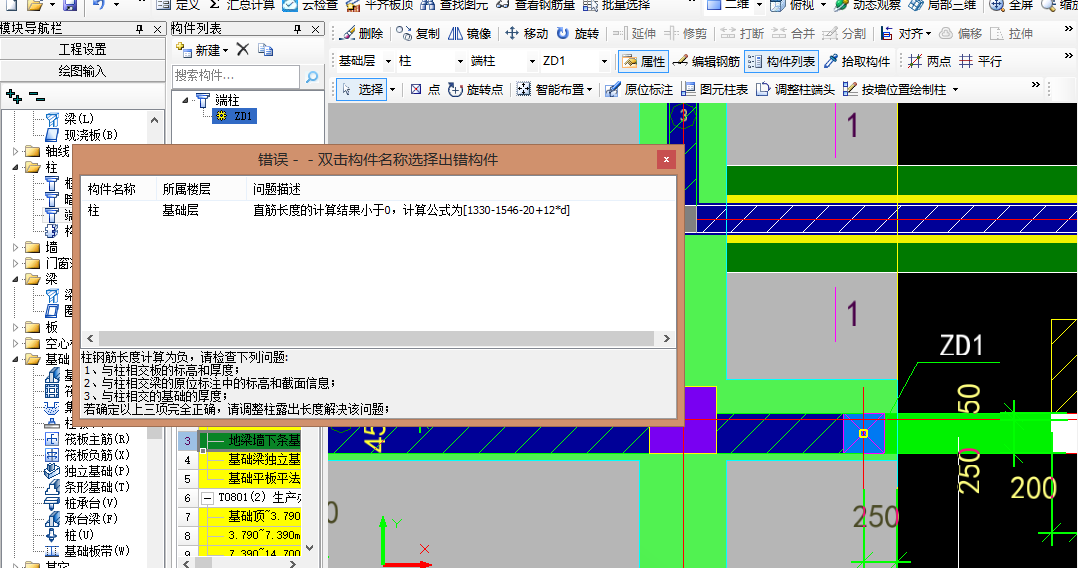
Task: Choose the 旋转点 rotate-point tool
Action: pos(475,89)
